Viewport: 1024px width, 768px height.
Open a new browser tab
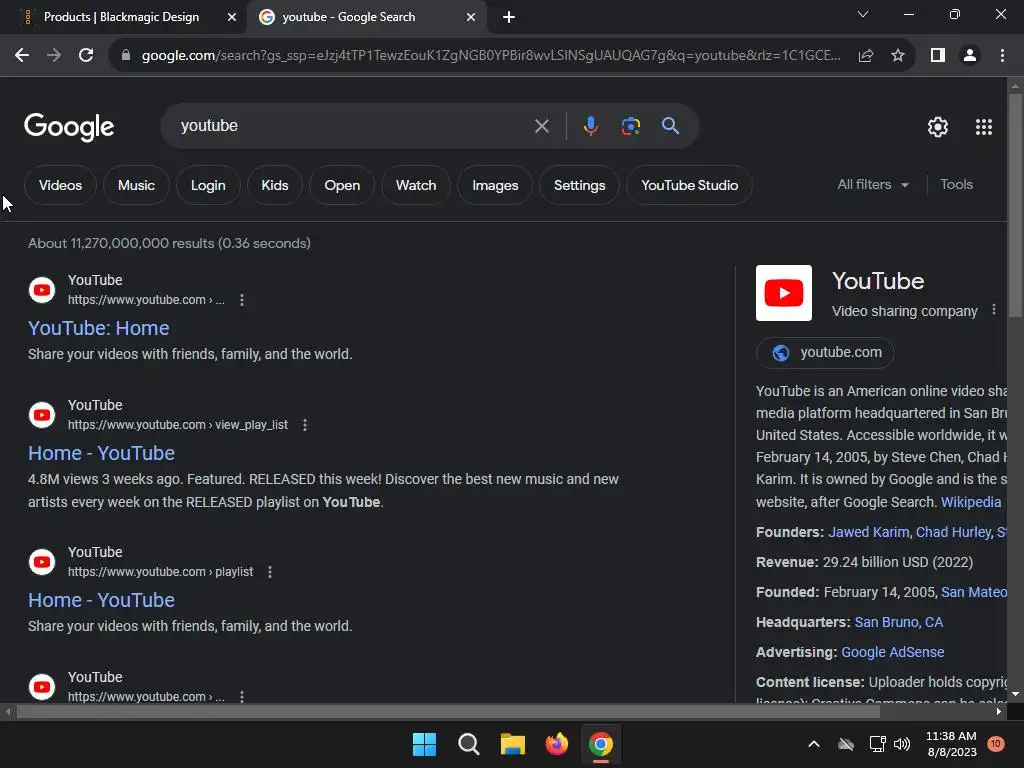(x=509, y=17)
